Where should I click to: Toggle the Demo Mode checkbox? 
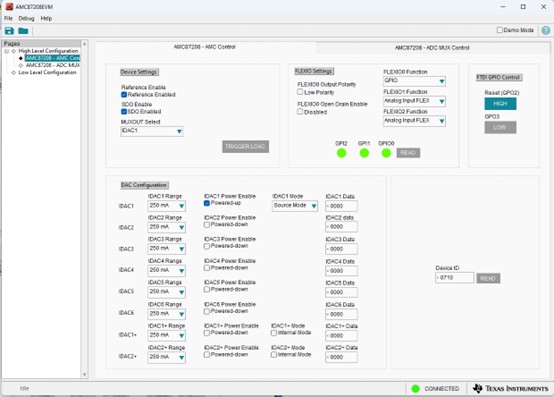(500, 30)
